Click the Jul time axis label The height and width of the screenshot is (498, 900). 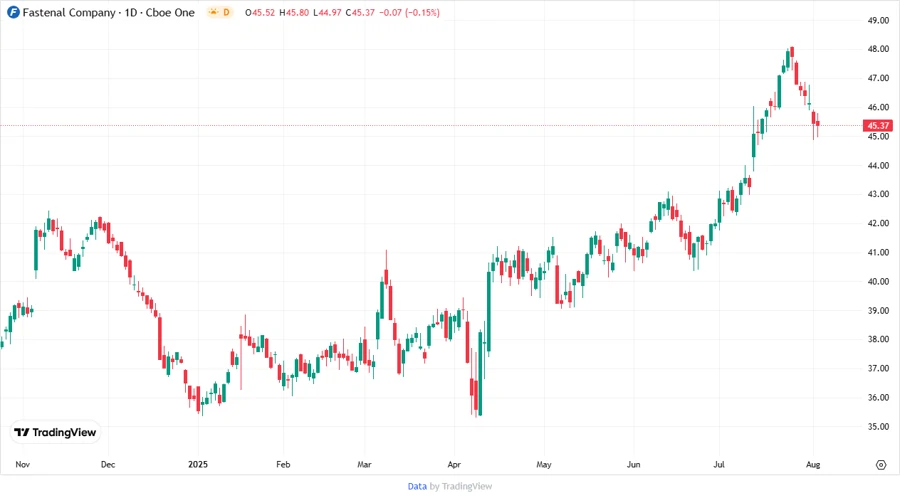click(x=719, y=464)
